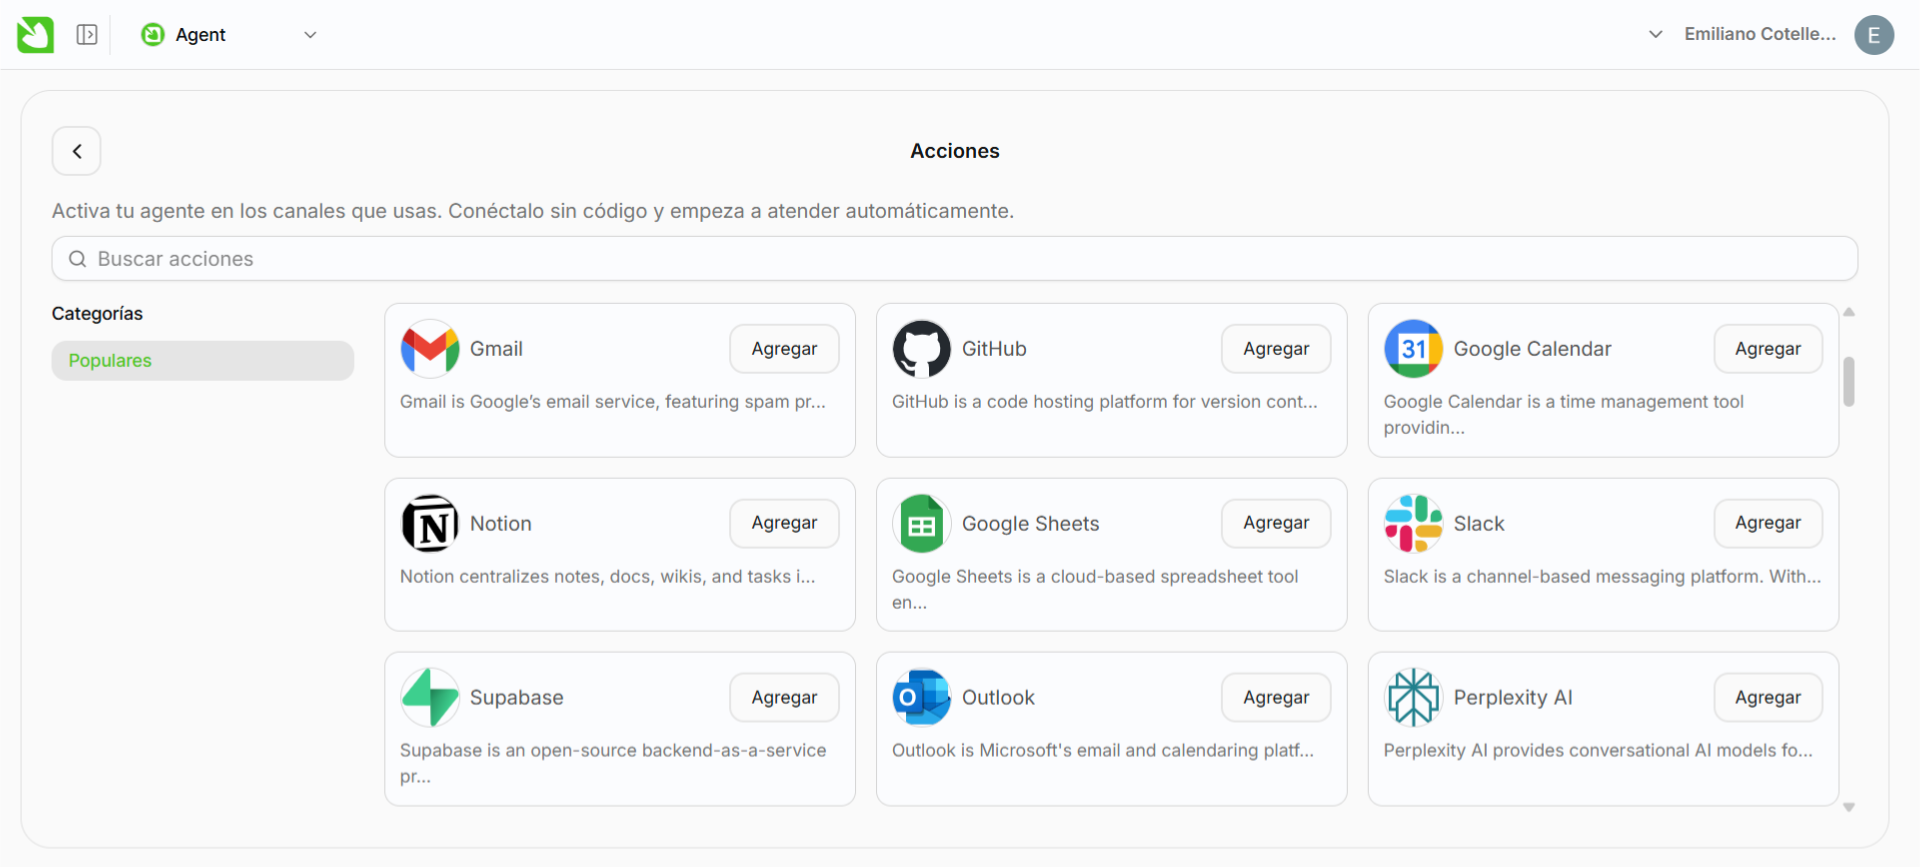Click the GitHub octocat icon
Screen dimensions: 1920x867
pos(921,349)
